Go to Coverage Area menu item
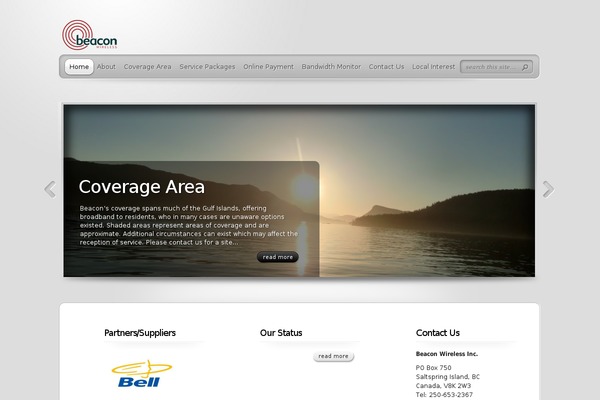 click(147, 67)
